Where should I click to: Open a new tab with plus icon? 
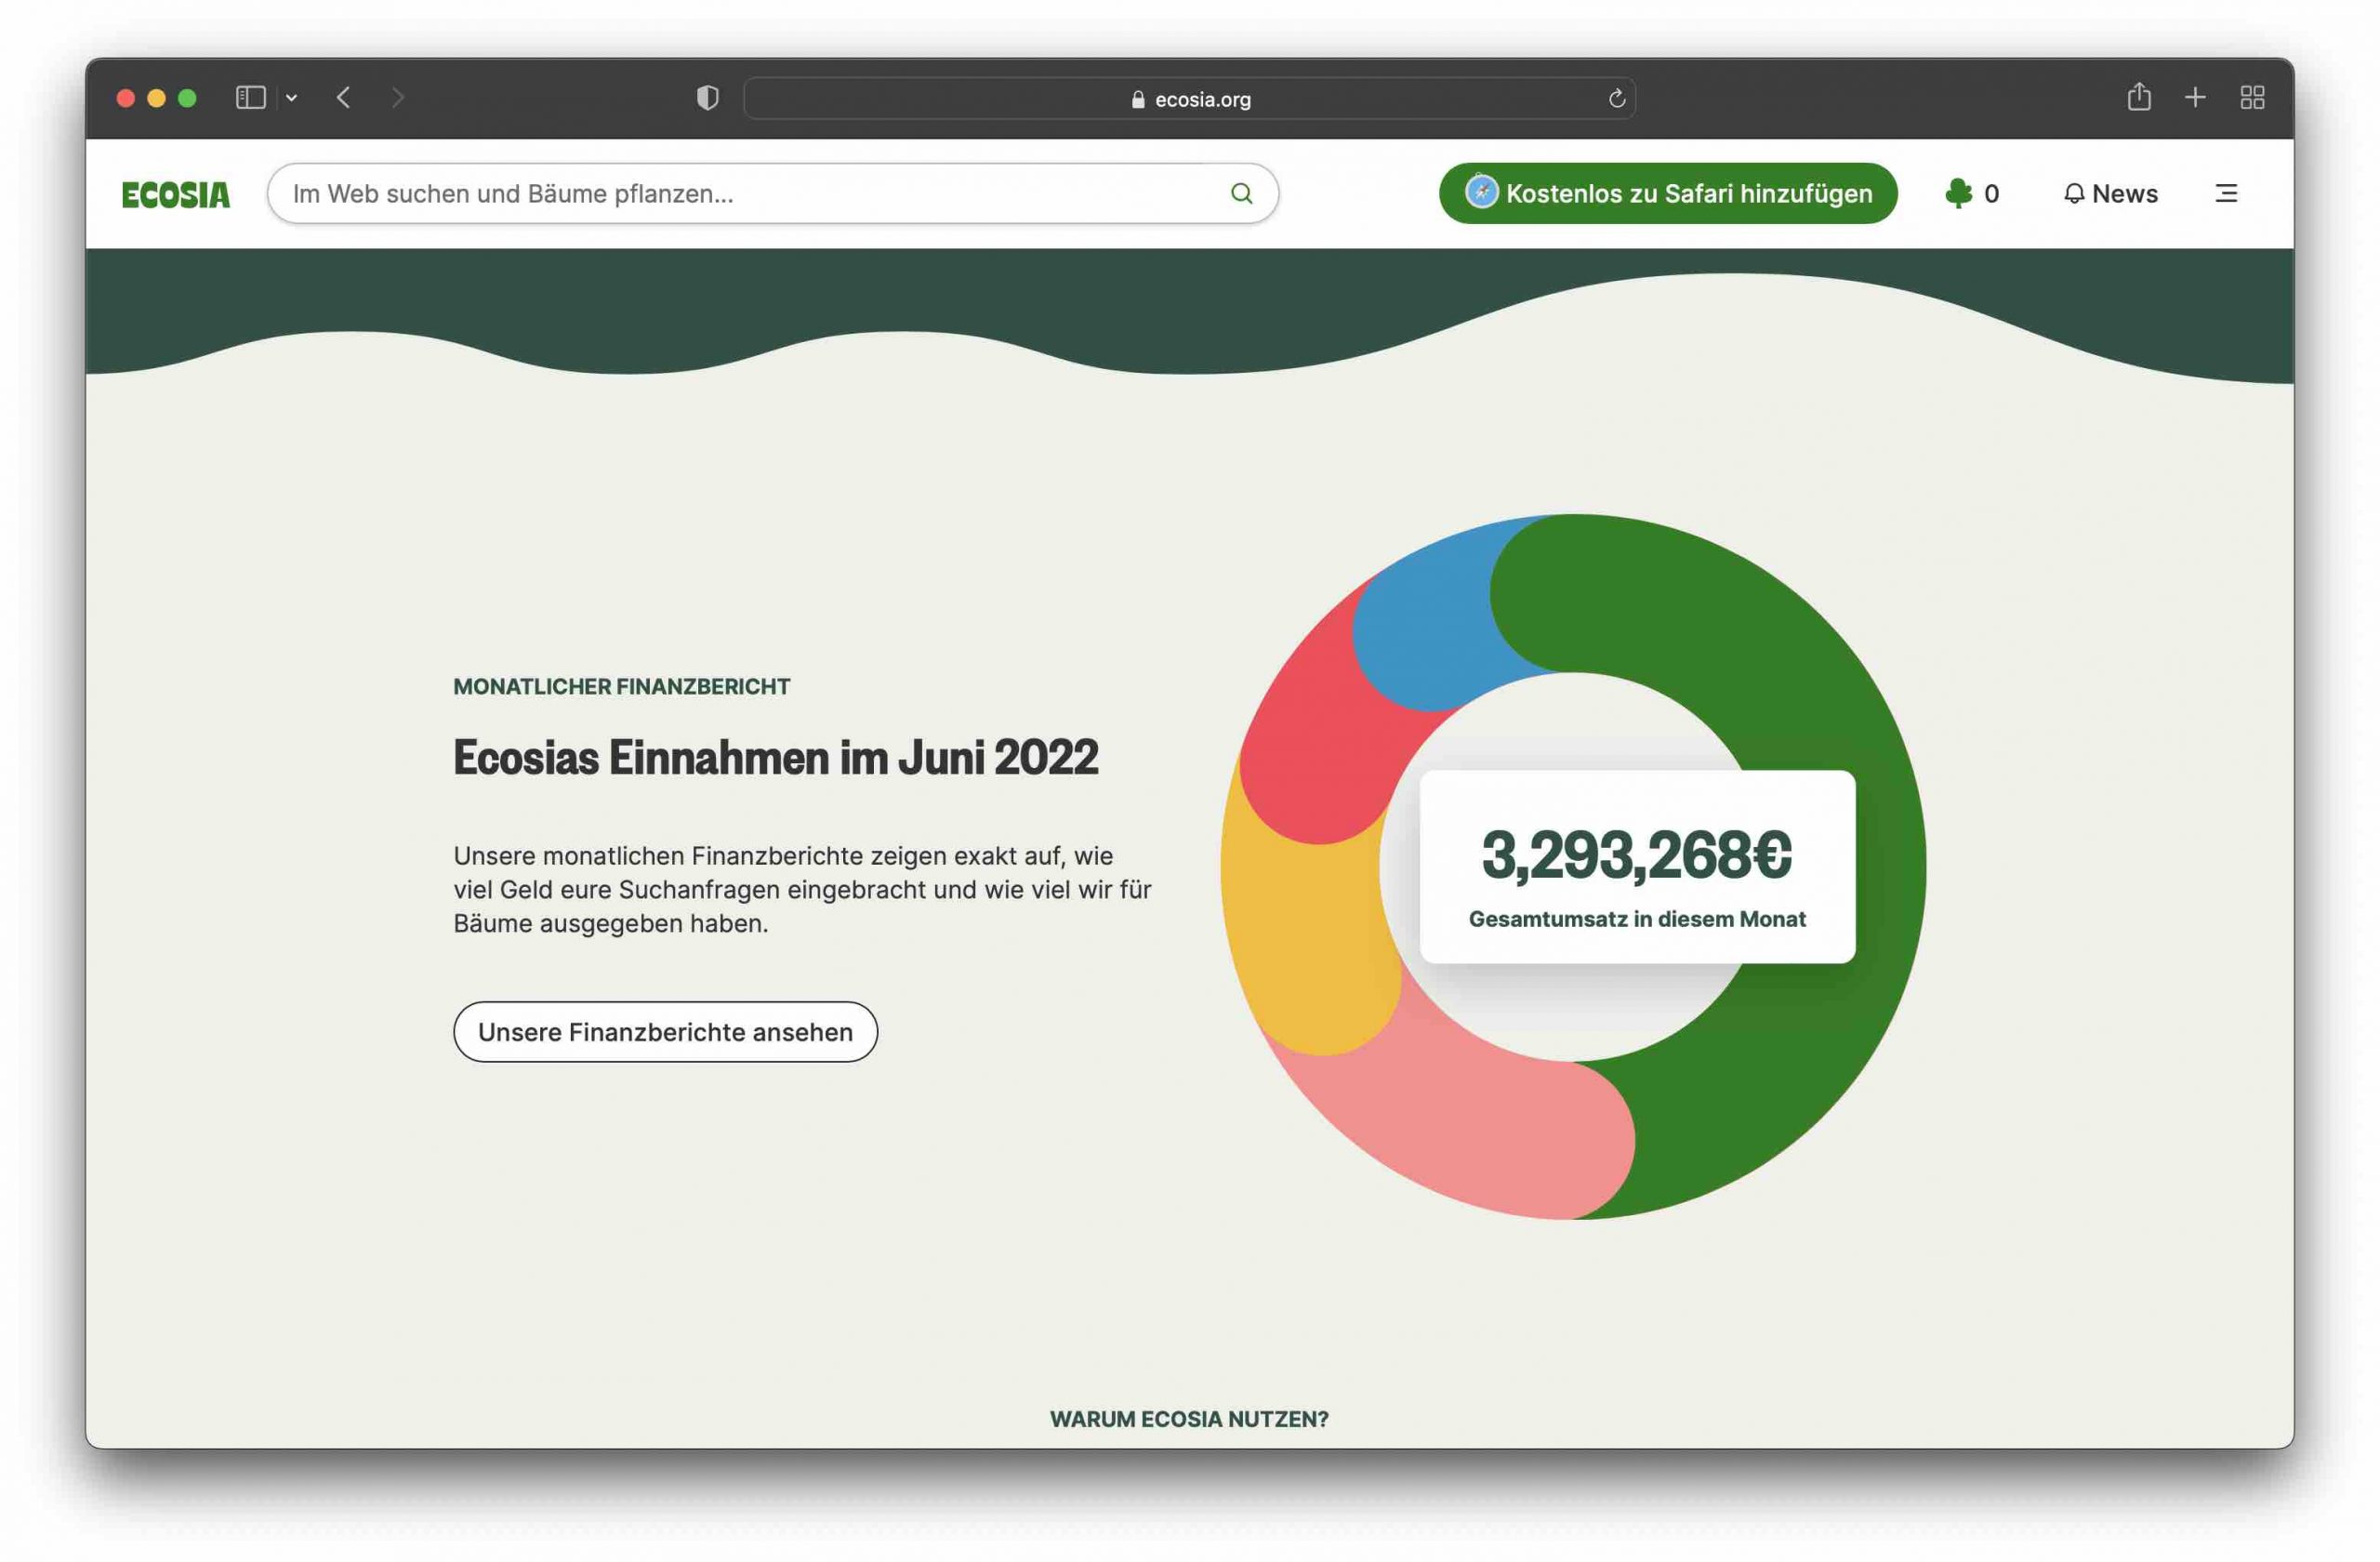pyautogui.click(x=2195, y=98)
